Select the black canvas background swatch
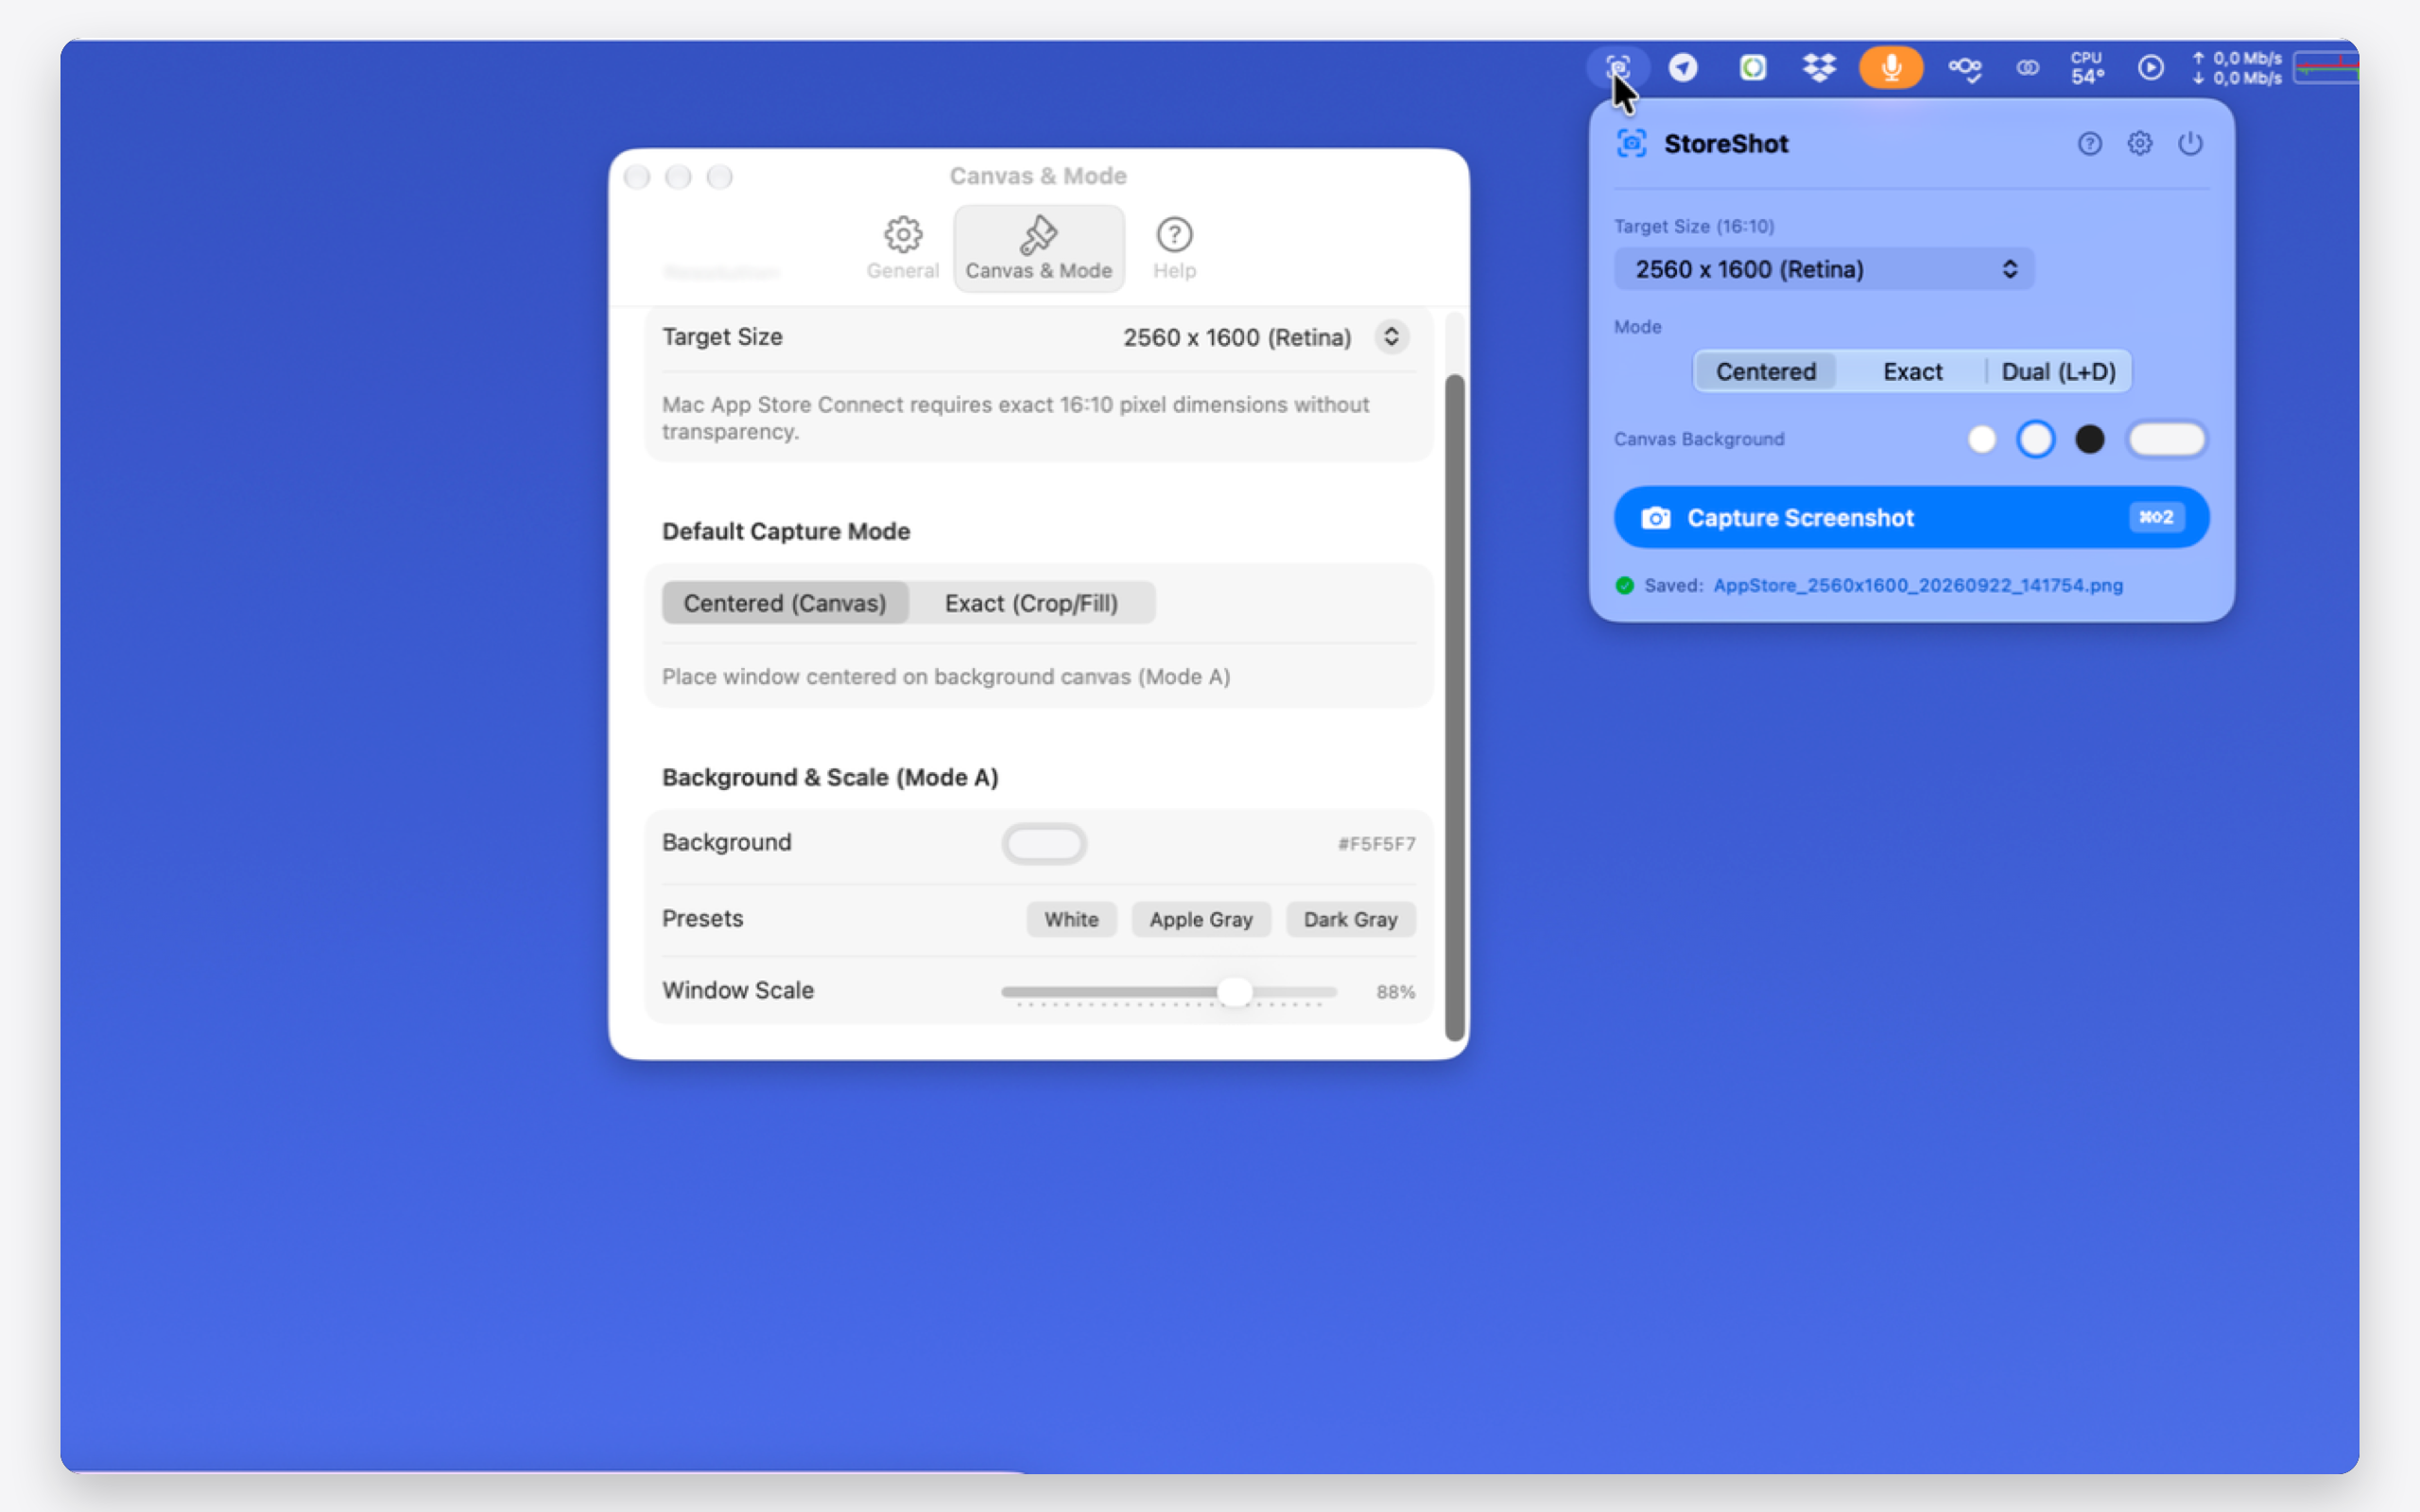This screenshot has width=2420, height=1512. point(2089,439)
